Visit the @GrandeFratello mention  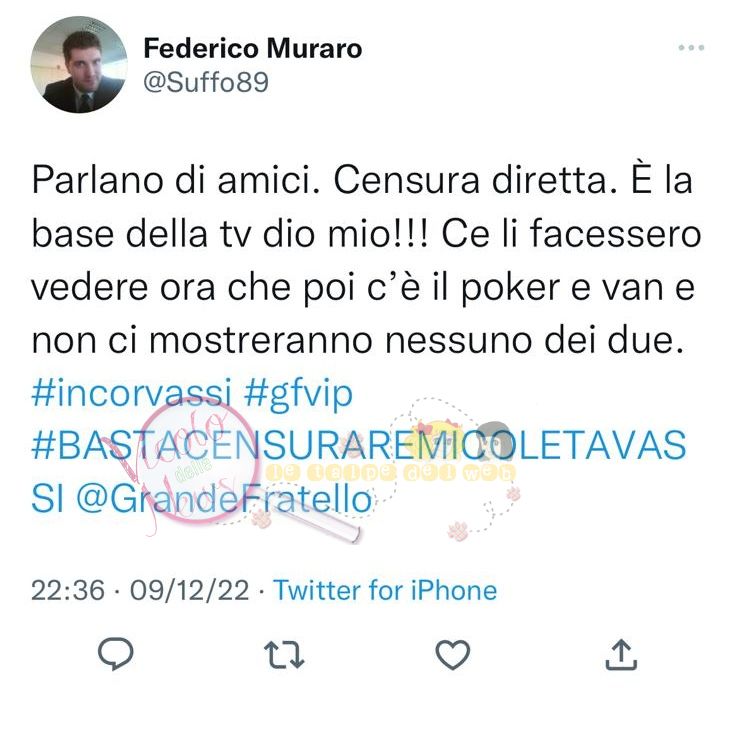(224, 500)
